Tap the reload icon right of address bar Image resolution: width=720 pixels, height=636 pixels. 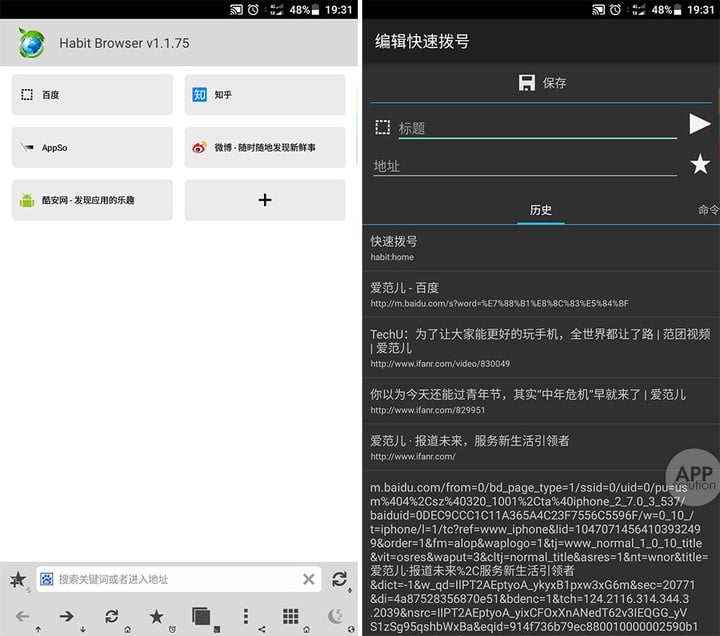tap(340, 579)
